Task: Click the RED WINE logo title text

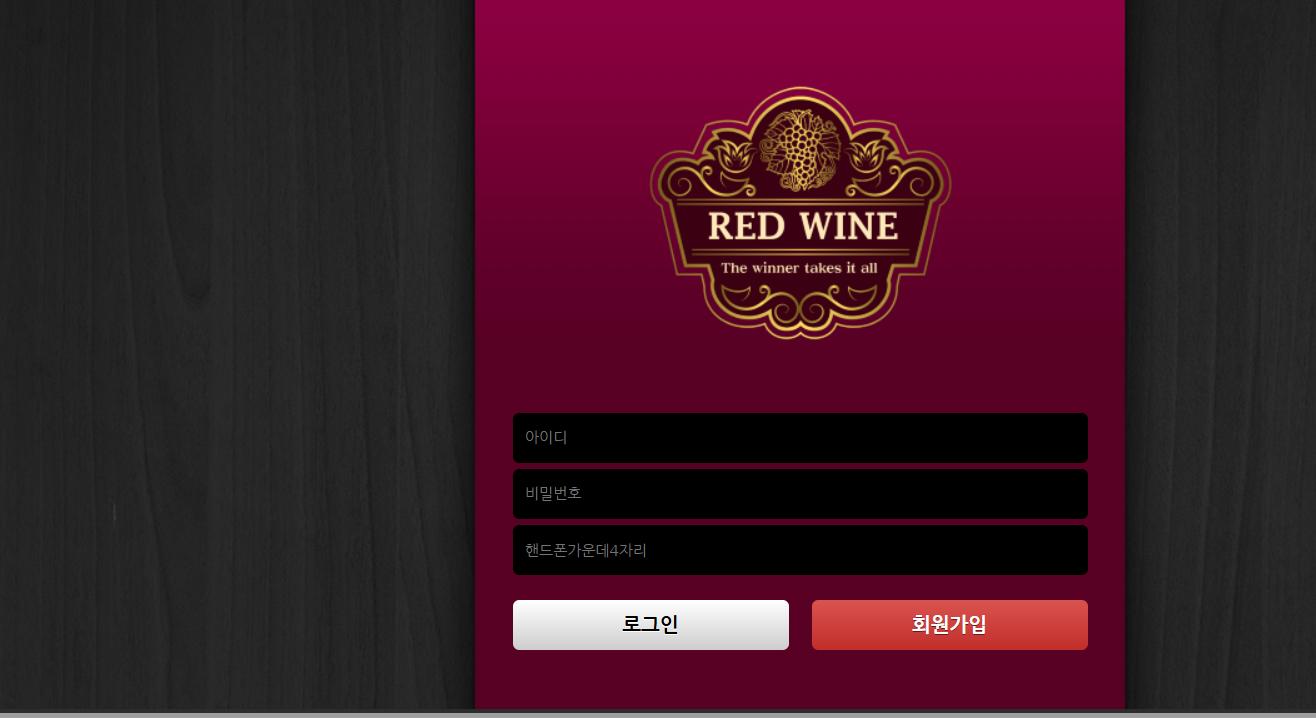Action: pos(802,227)
